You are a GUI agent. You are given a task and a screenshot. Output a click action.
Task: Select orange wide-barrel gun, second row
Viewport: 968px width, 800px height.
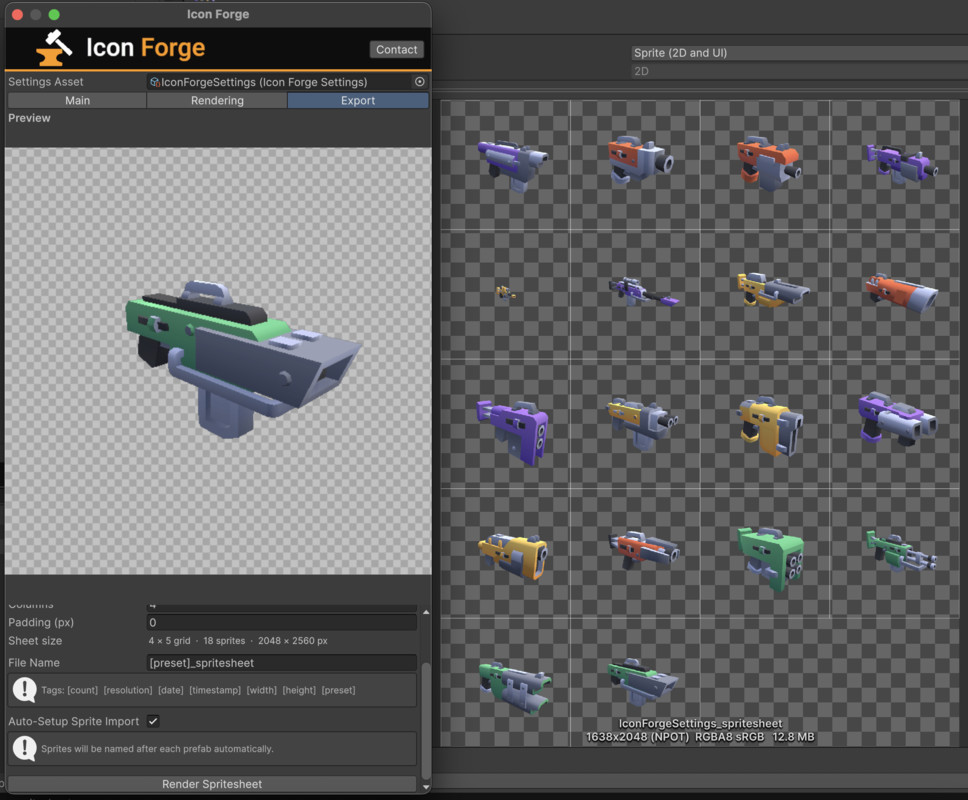[901, 293]
